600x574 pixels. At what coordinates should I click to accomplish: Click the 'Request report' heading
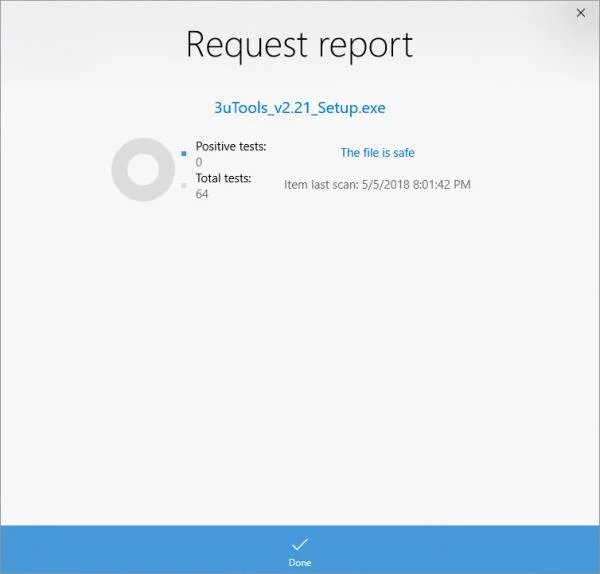pyautogui.click(x=300, y=46)
